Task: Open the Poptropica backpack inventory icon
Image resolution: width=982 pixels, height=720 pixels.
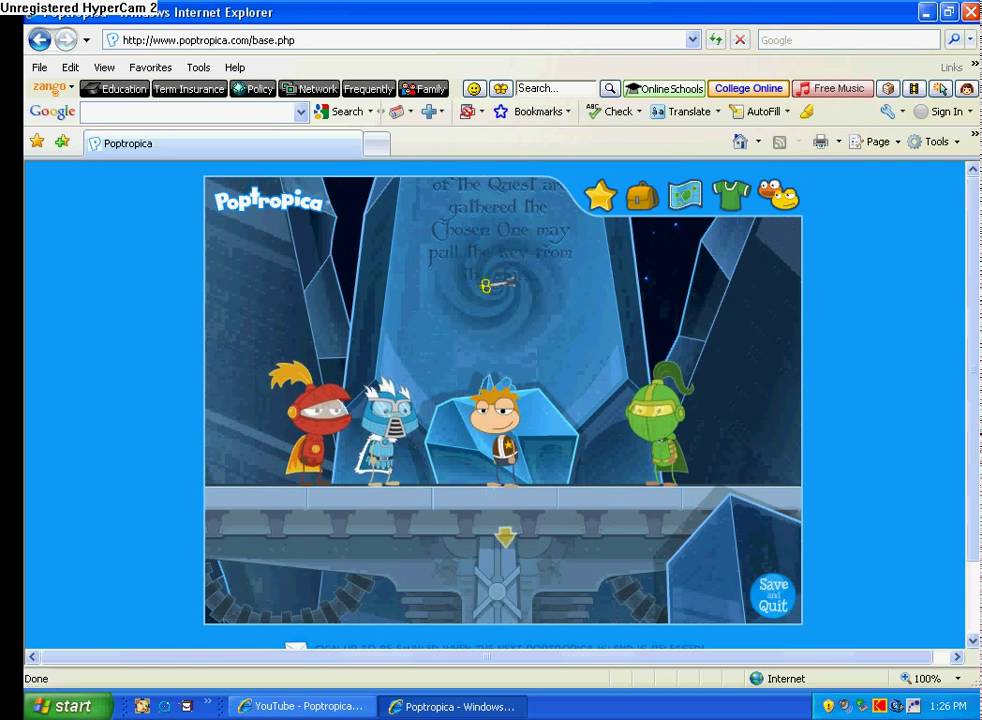Action: click(643, 196)
